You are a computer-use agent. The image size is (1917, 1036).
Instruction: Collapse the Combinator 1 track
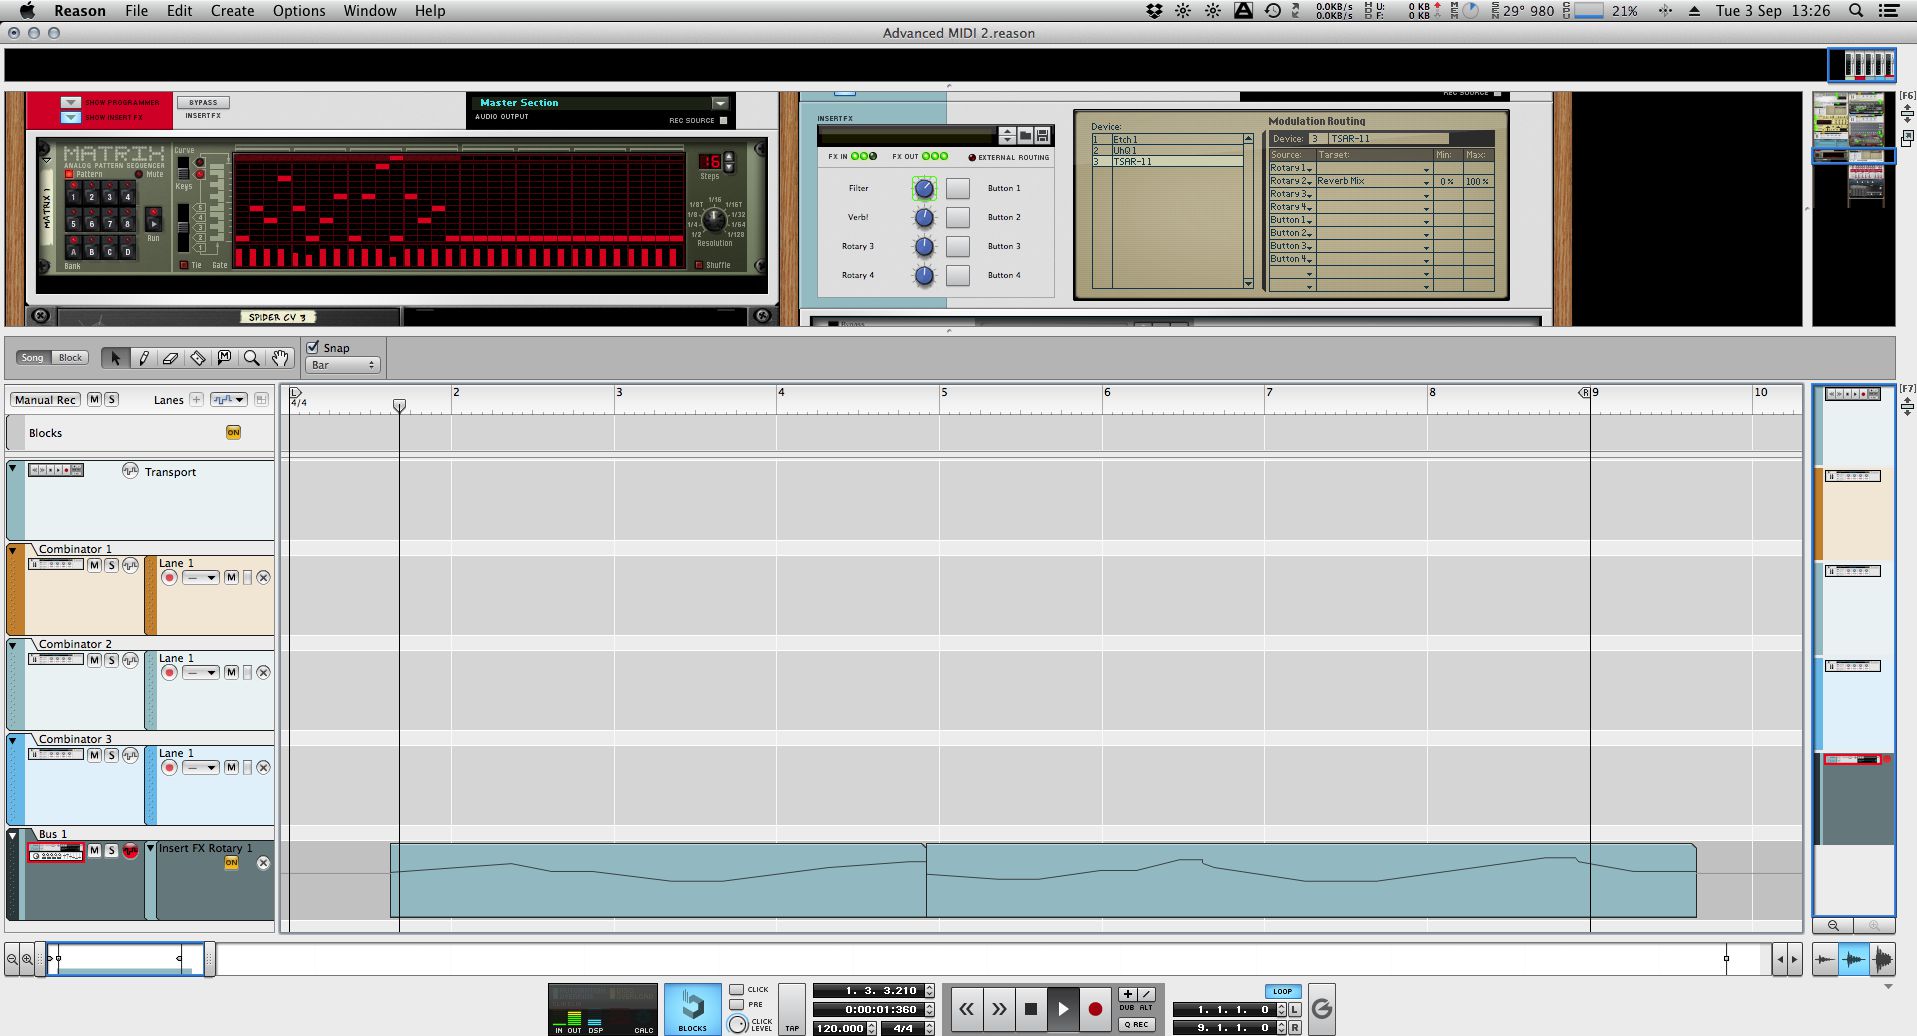13,550
